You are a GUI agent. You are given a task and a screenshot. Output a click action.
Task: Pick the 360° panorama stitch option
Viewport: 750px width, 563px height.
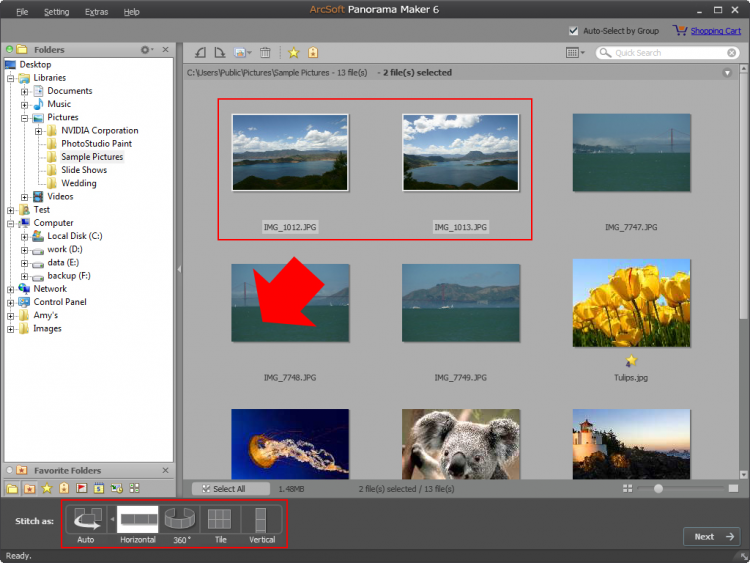tap(180, 519)
